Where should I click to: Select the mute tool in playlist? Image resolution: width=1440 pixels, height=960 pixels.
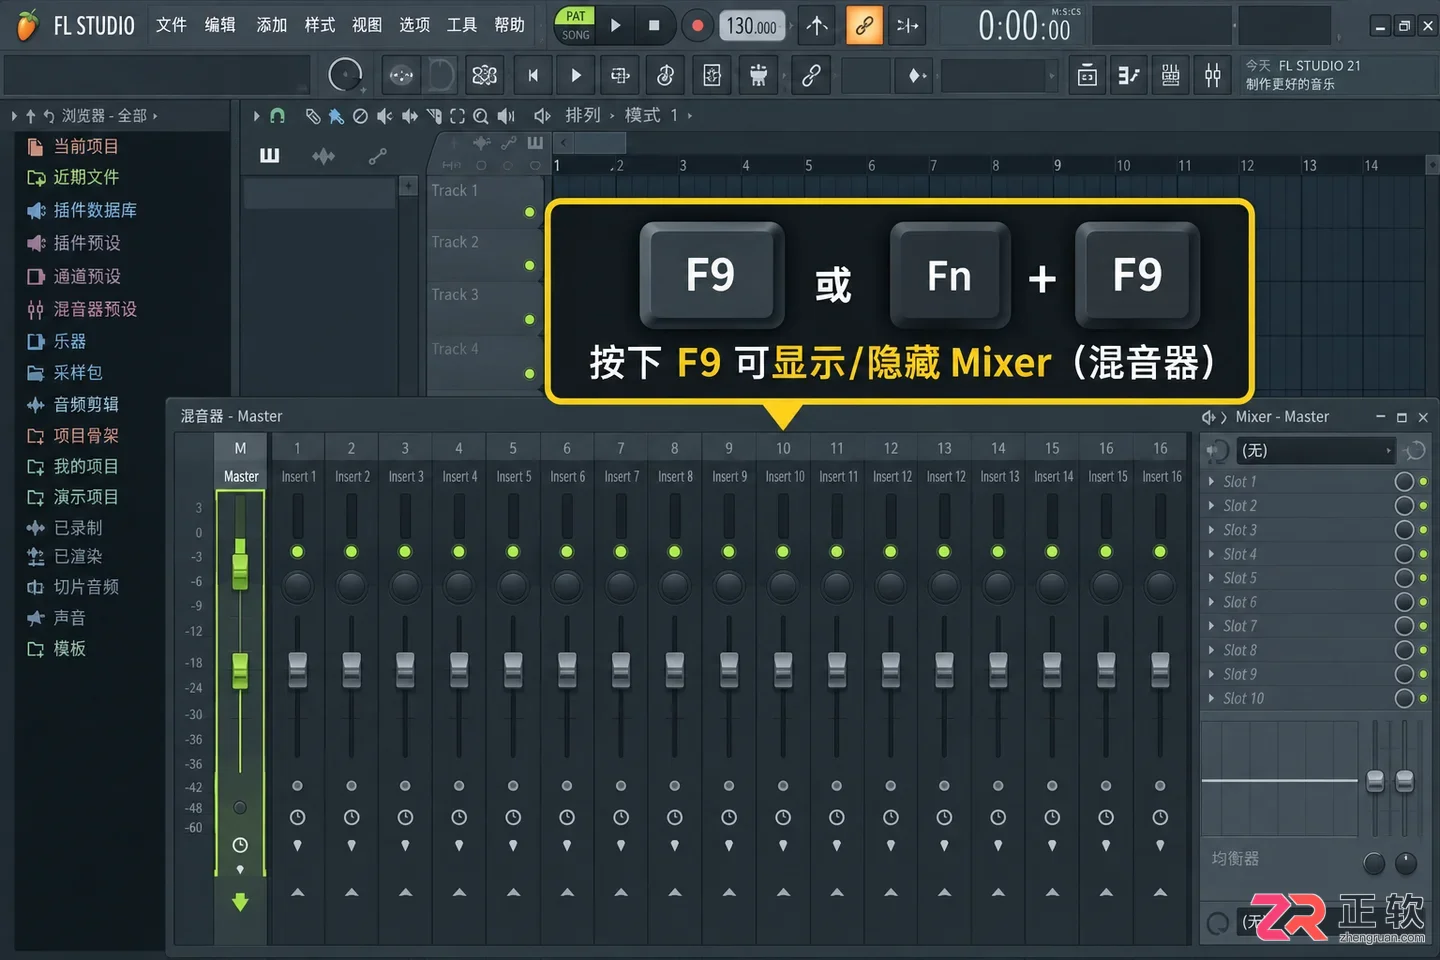pyautogui.click(x=385, y=116)
